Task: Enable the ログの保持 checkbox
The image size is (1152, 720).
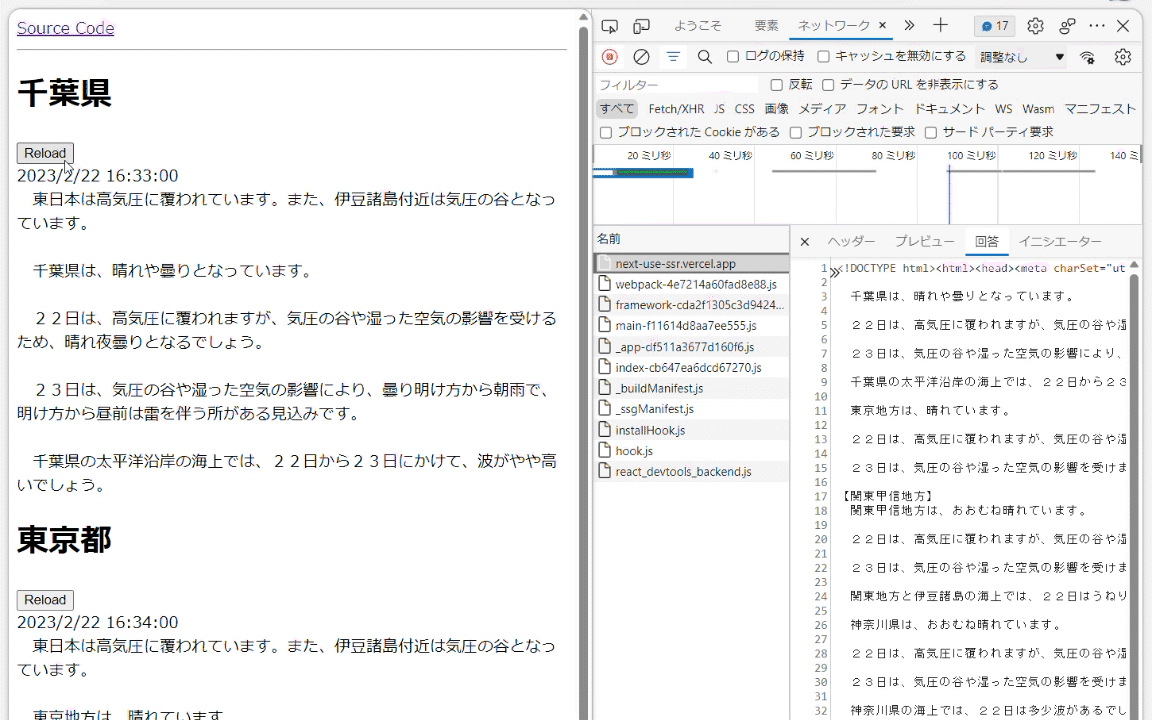Action: click(x=732, y=57)
